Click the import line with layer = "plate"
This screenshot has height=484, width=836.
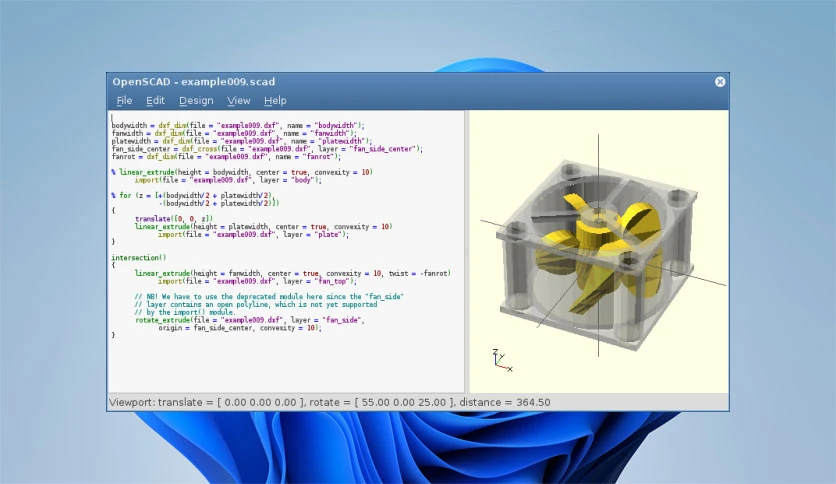coord(253,234)
